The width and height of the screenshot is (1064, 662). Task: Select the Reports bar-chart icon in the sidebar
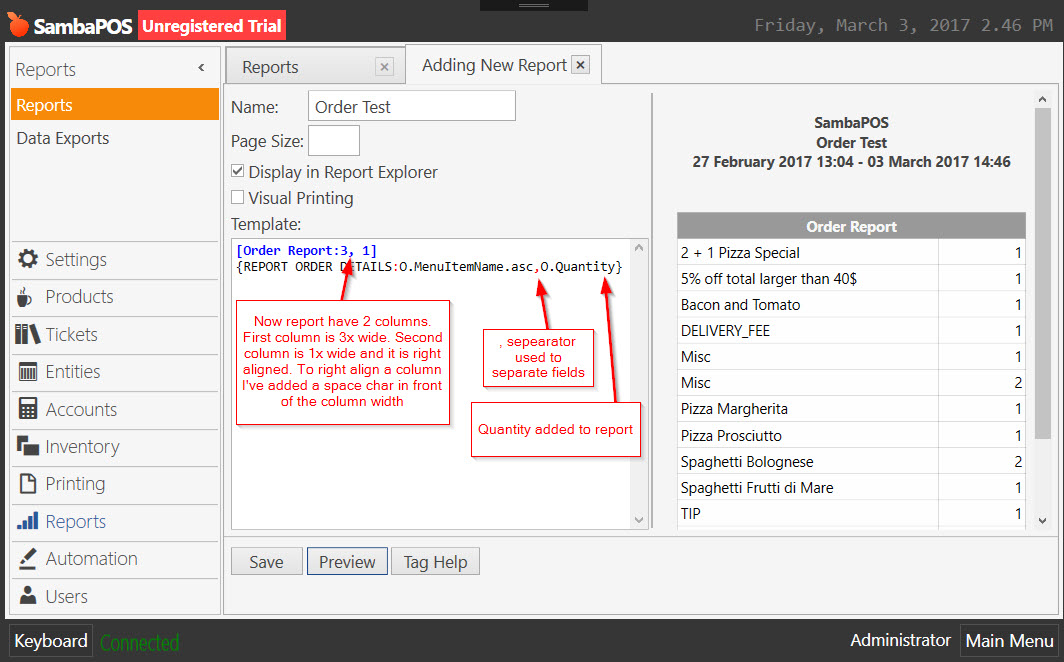pyautogui.click(x=26, y=522)
